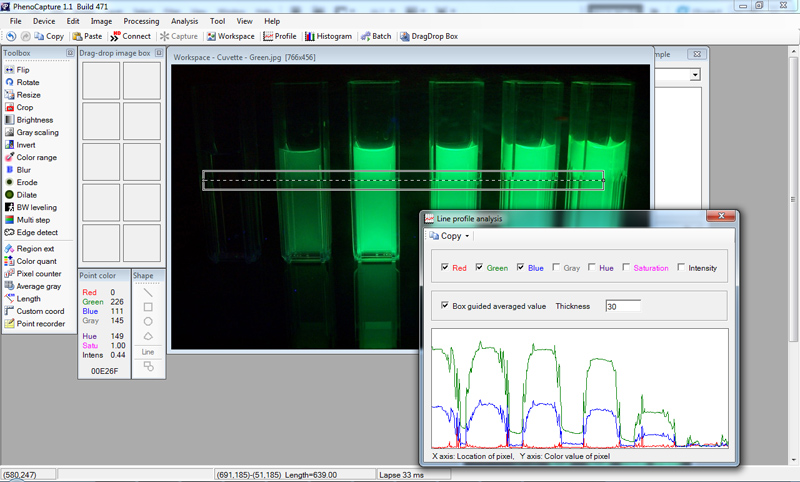Choose the Crop tool
This screenshot has height=482, width=800.
point(24,107)
